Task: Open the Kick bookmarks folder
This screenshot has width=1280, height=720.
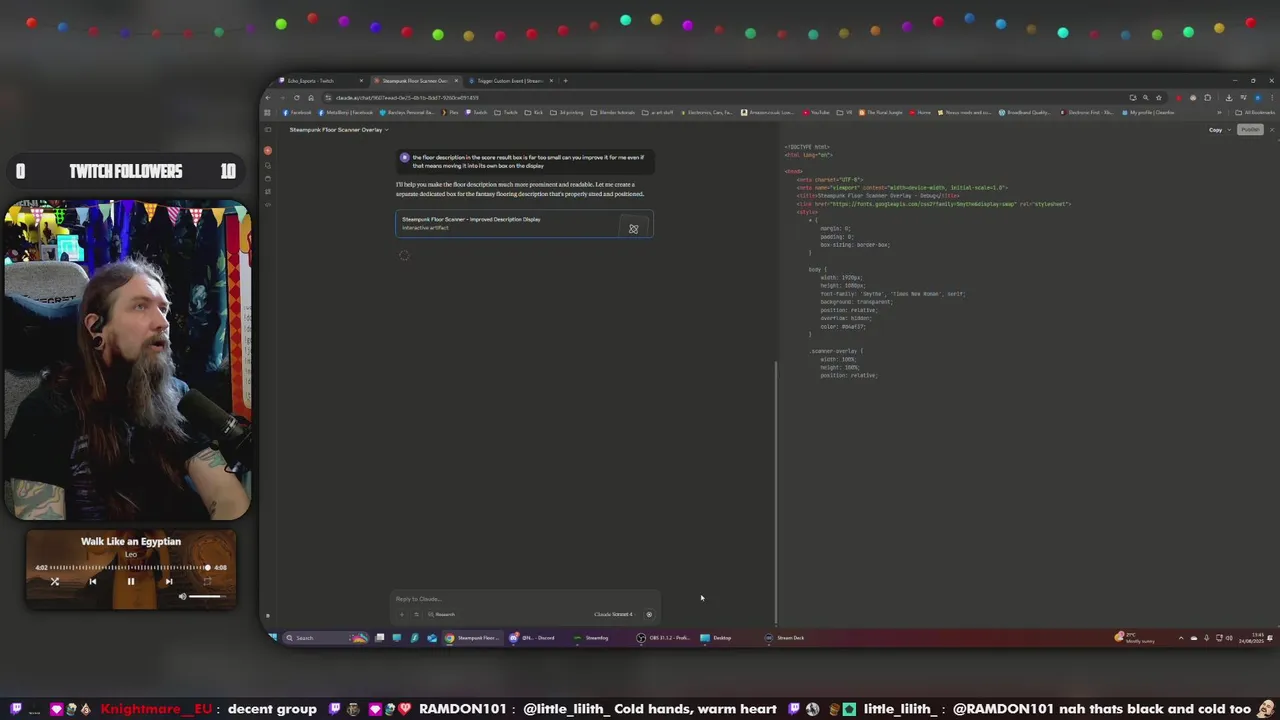Action: point(534,112)
